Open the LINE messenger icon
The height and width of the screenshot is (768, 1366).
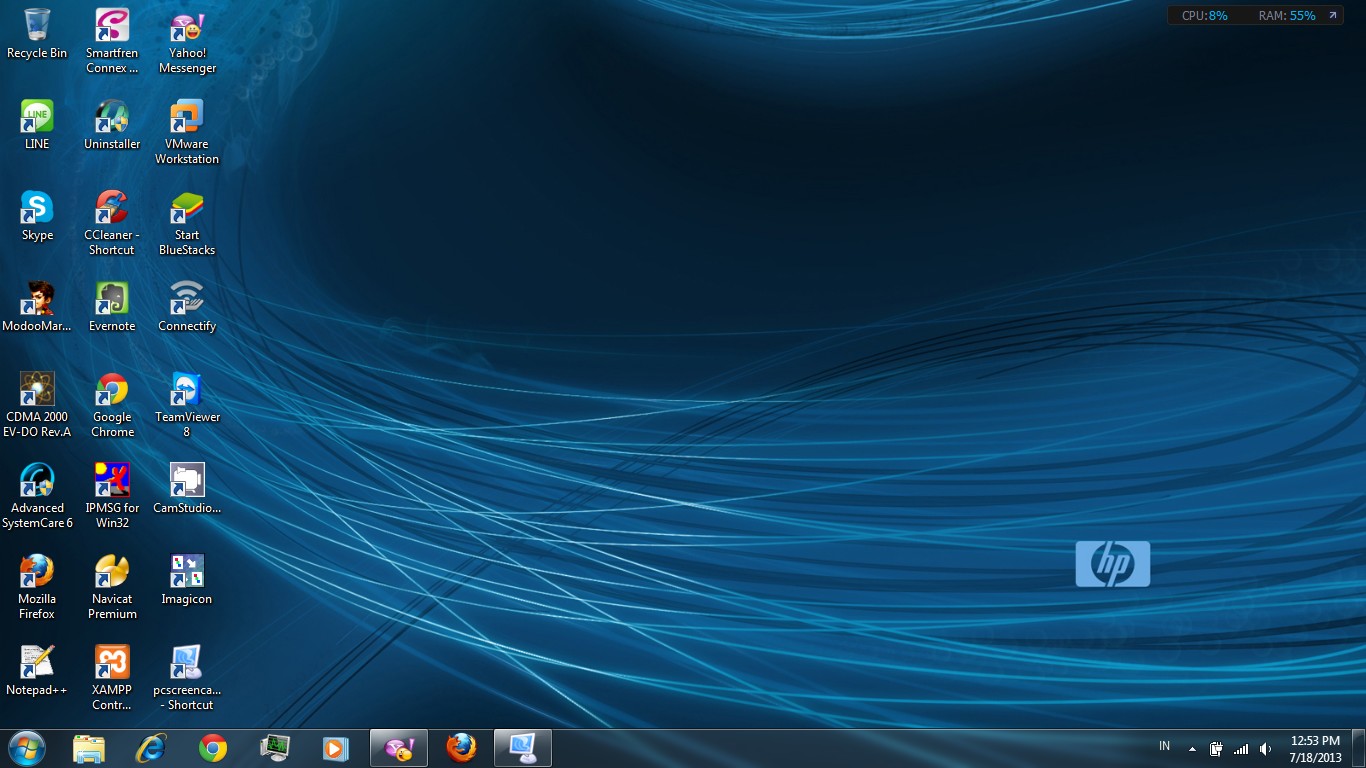(x=37, y=116)
